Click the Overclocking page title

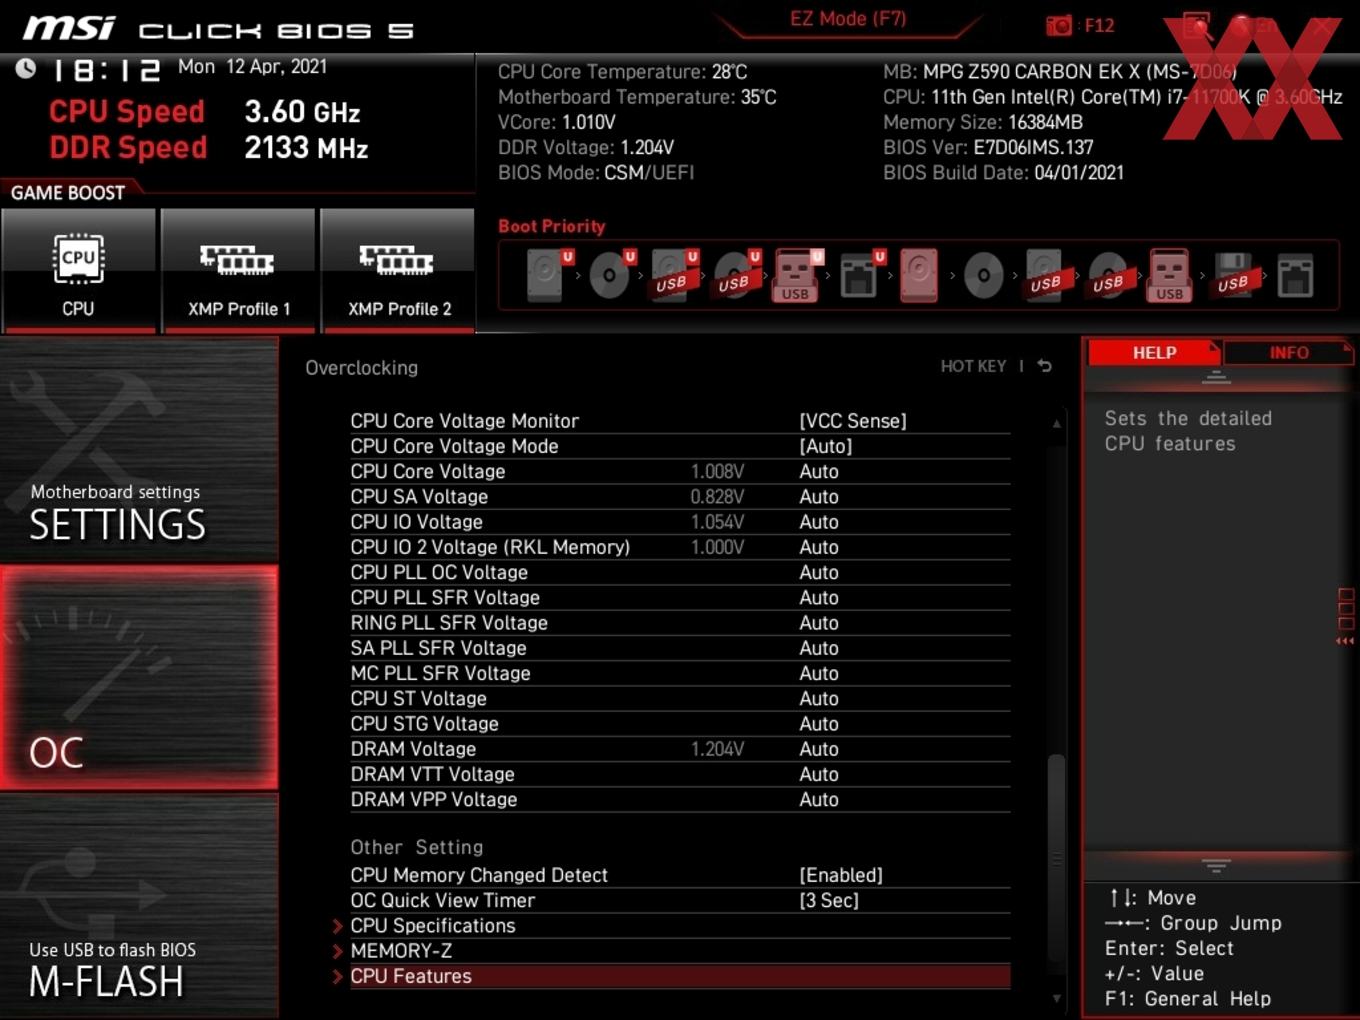362,368
